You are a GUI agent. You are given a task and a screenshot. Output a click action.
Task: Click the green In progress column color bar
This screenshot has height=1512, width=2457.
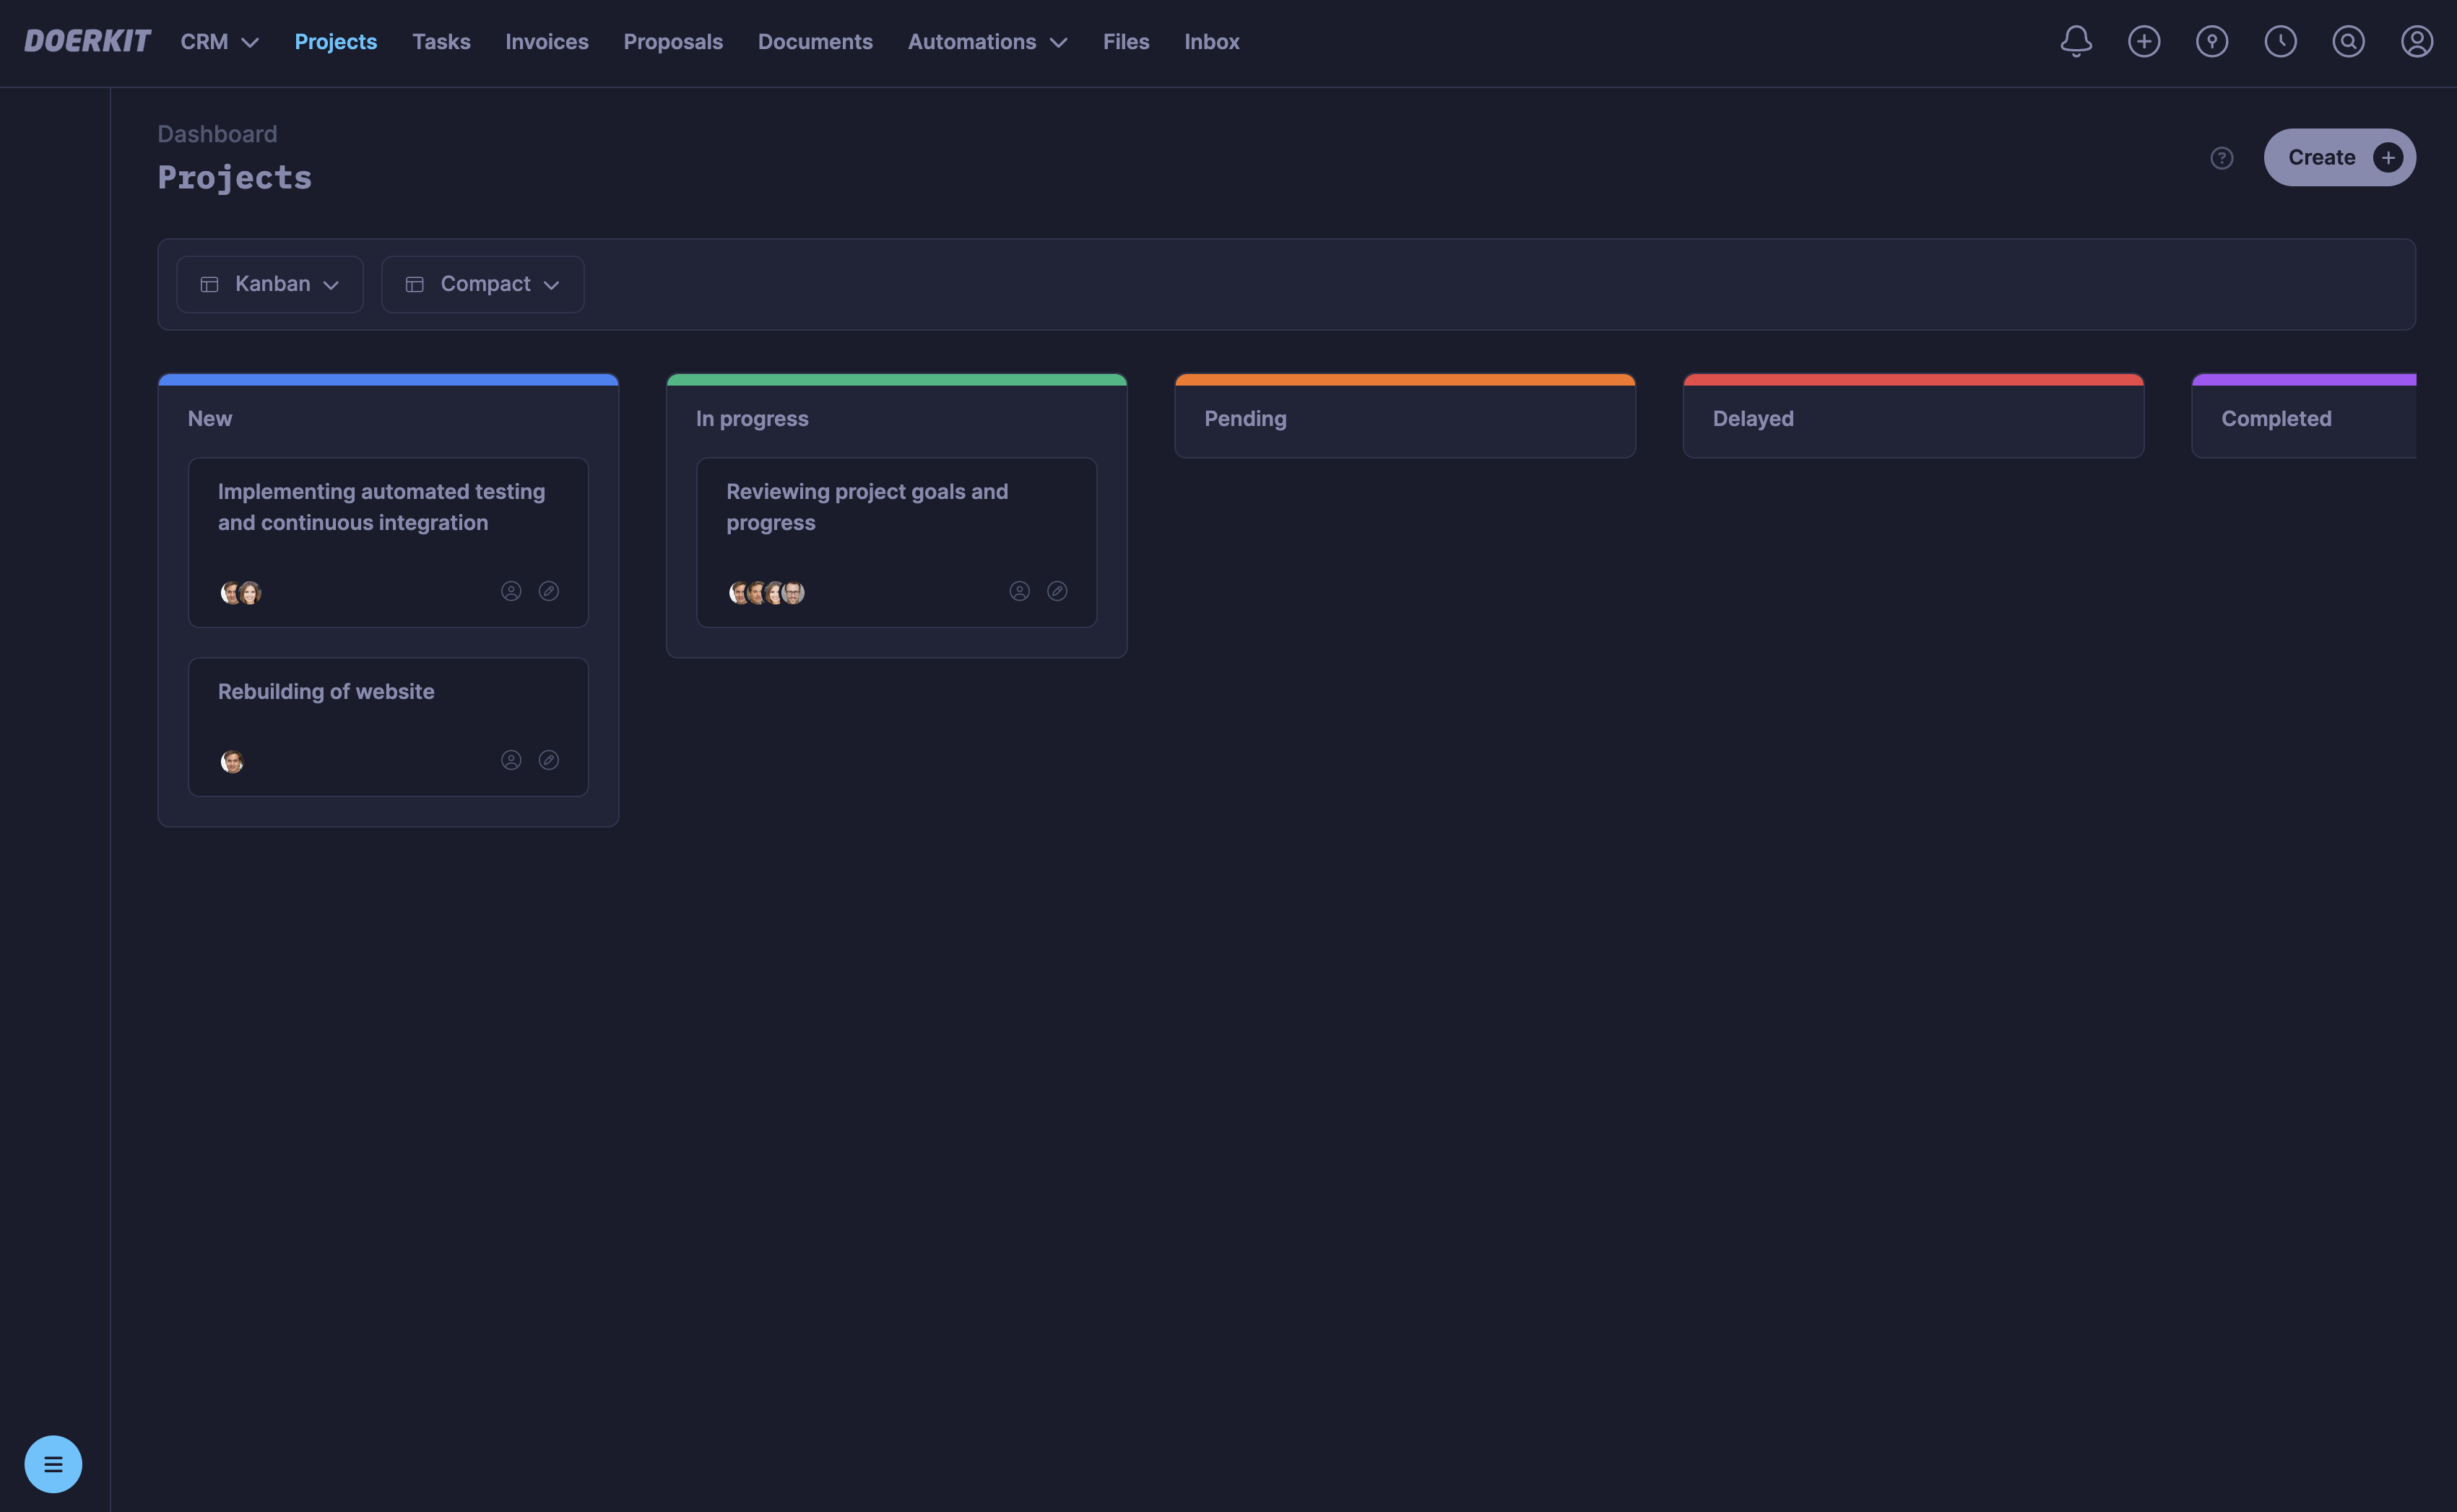click(896, 380)
